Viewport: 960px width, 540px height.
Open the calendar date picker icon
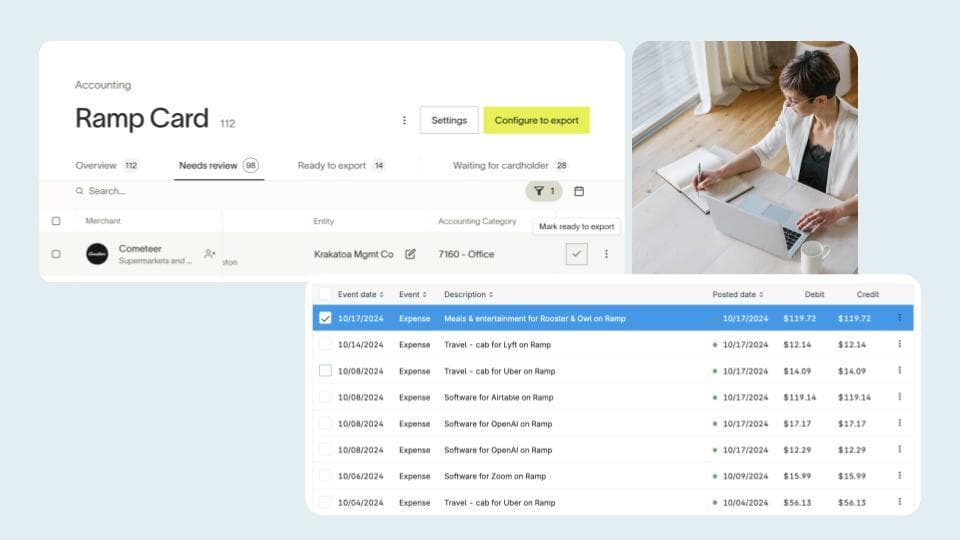click(x=579, y=191)
